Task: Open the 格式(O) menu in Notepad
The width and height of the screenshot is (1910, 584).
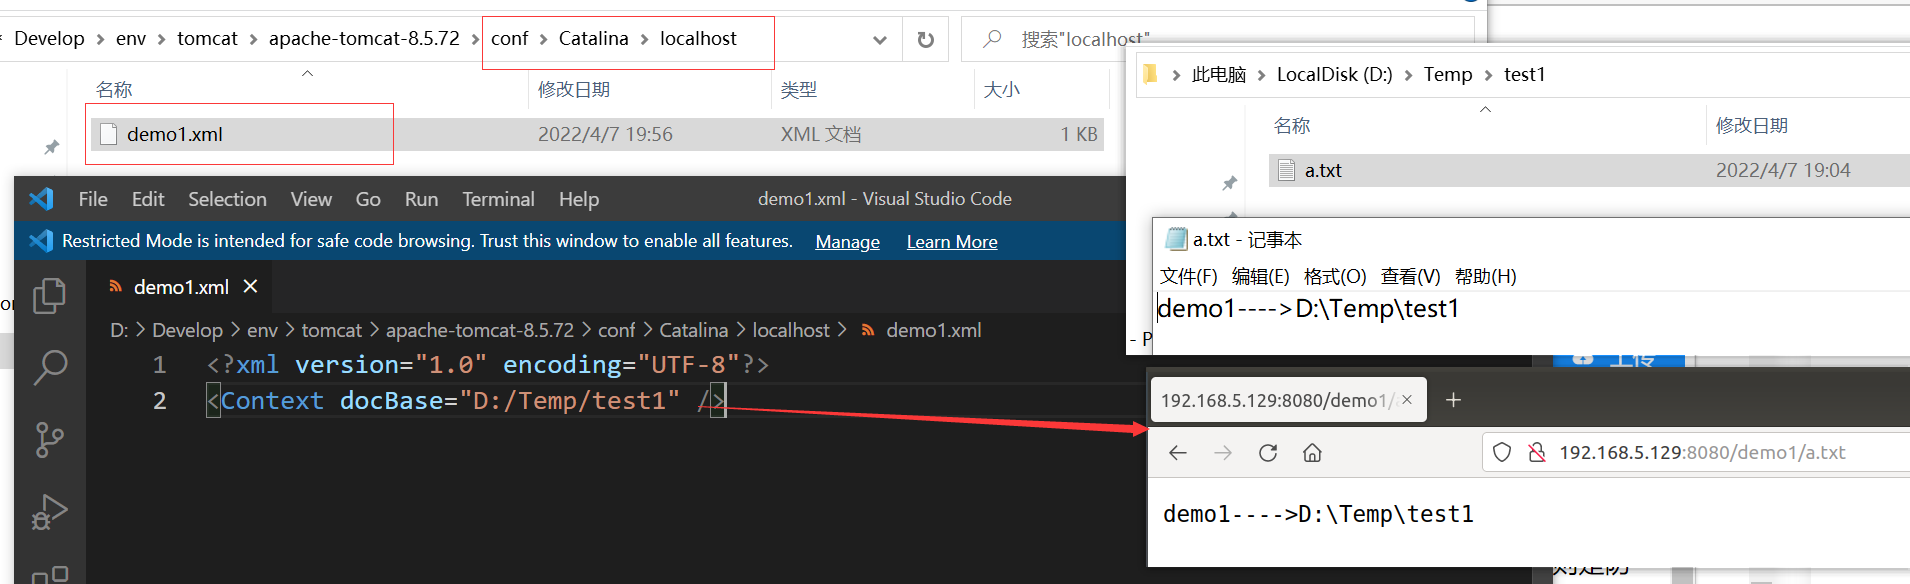Action: (1335, 276)
